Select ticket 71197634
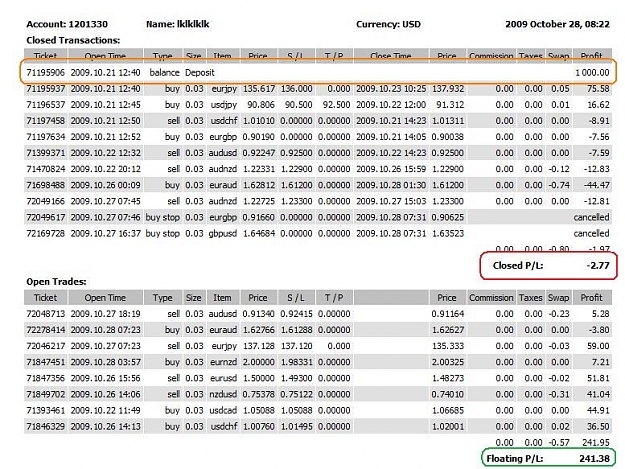Screen dimensions: 625x469 (45, 137)
